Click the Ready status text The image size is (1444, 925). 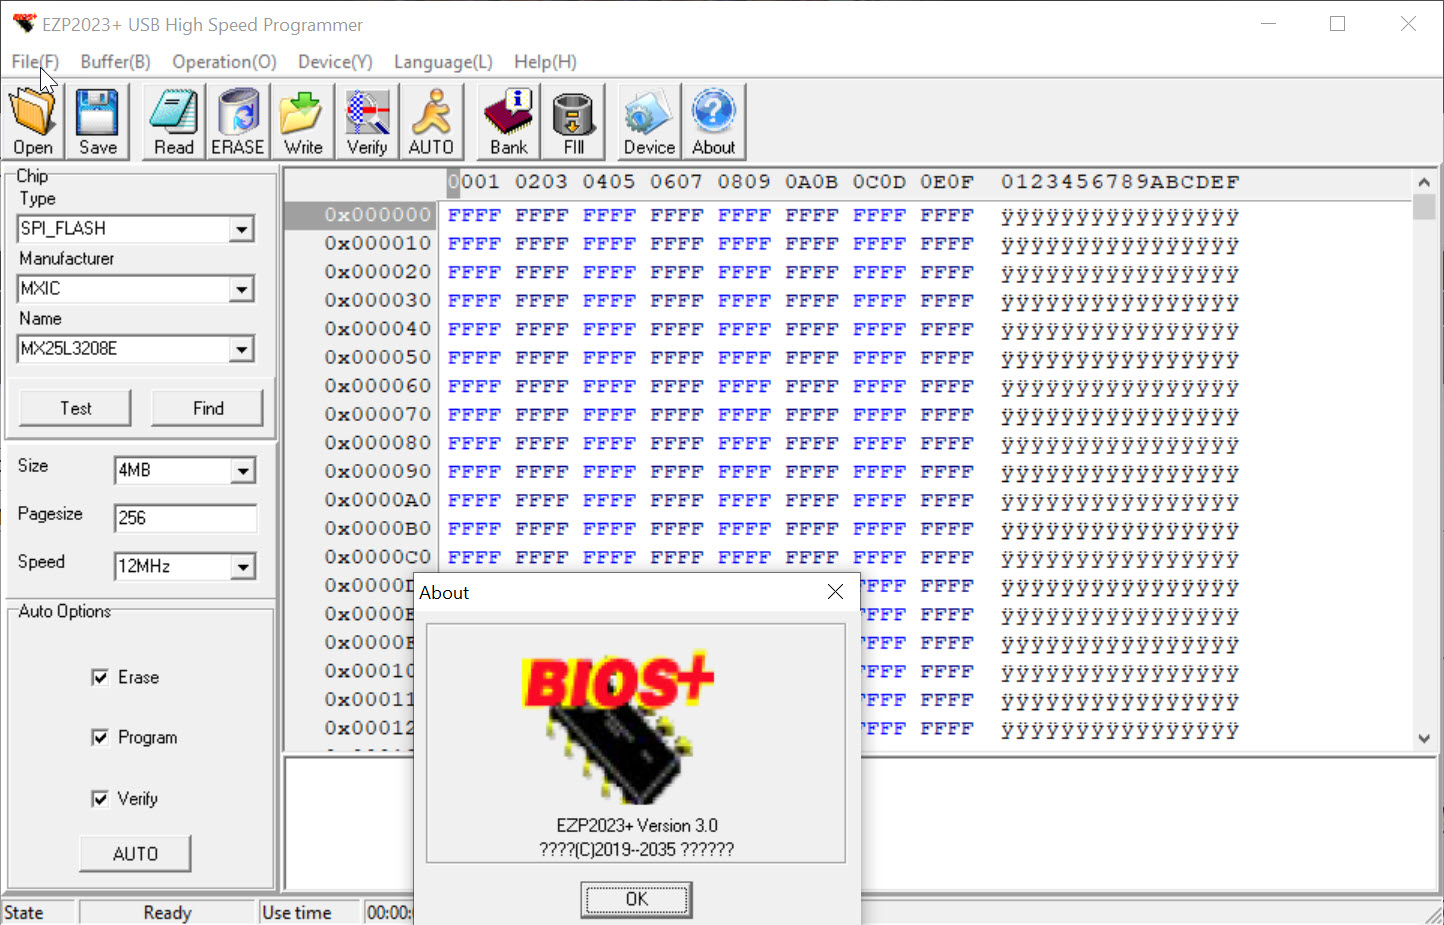(167, 912)
